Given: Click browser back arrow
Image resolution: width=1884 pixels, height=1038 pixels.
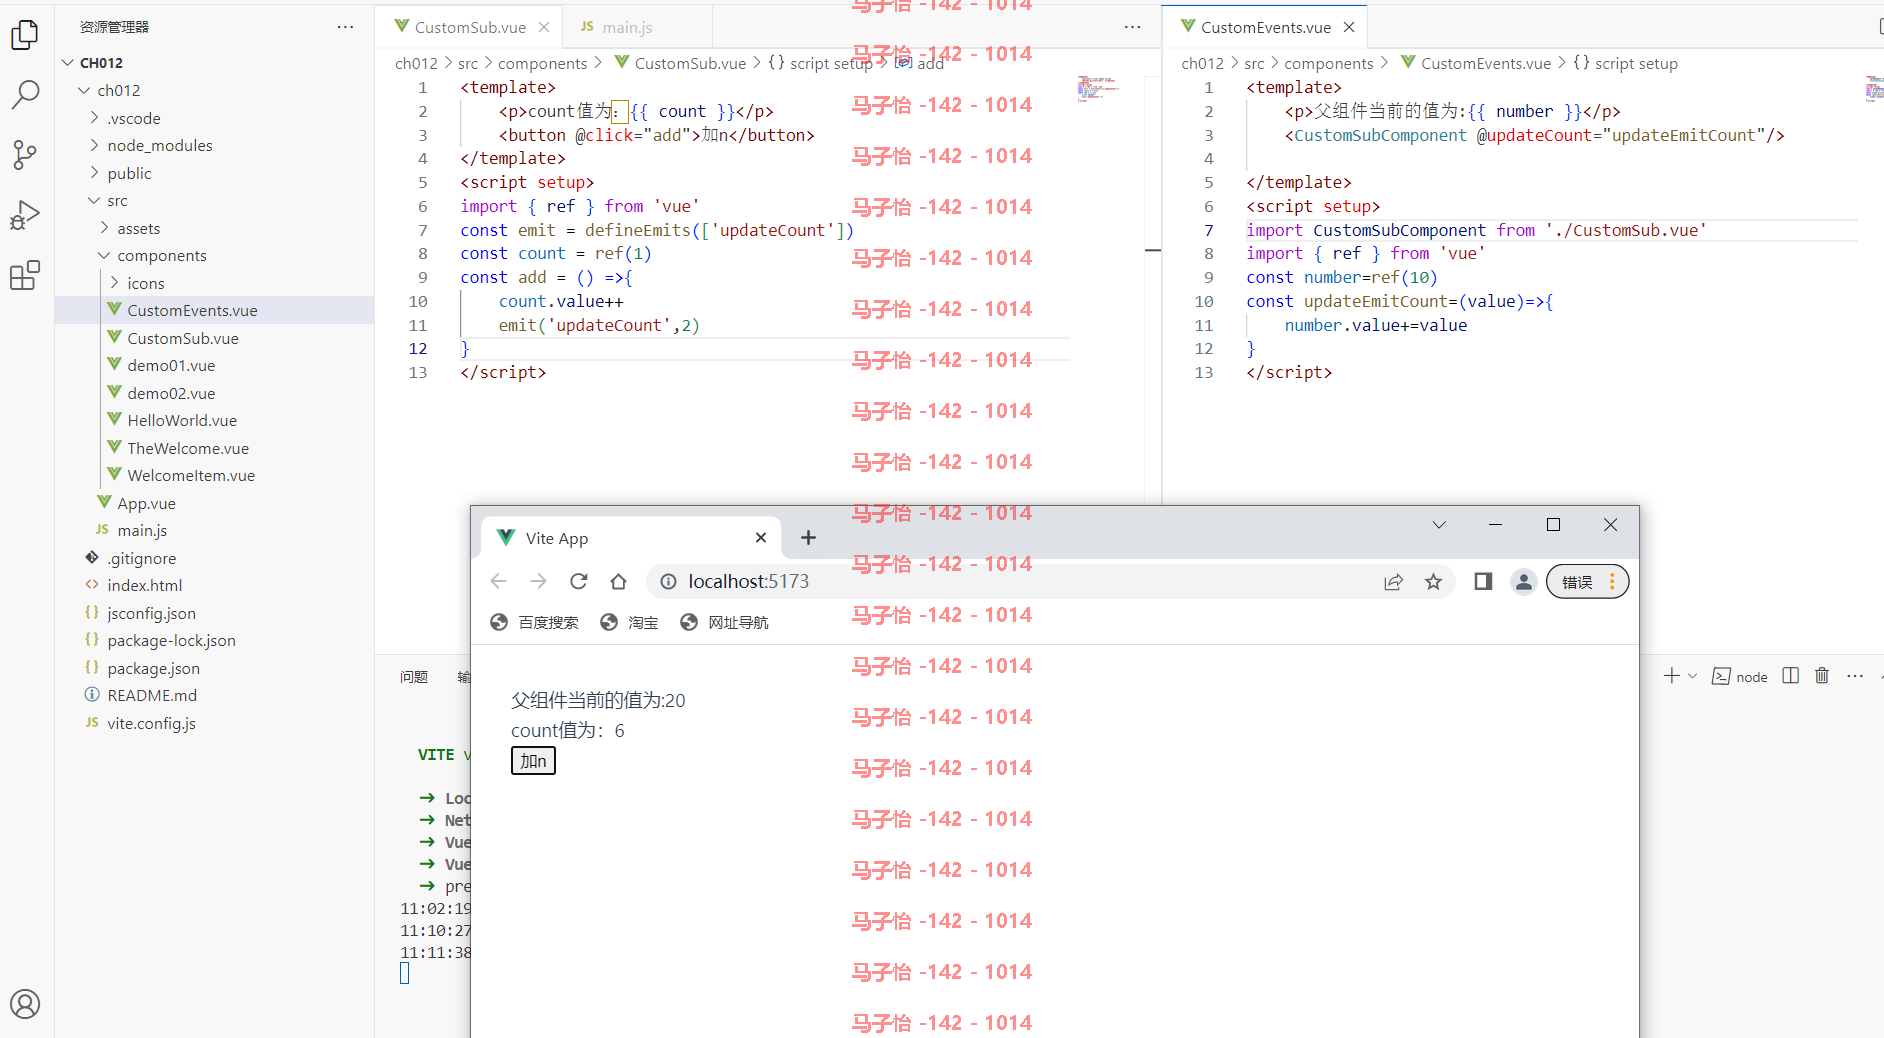Looking at the screenshot, I should [x=499, y=581].
